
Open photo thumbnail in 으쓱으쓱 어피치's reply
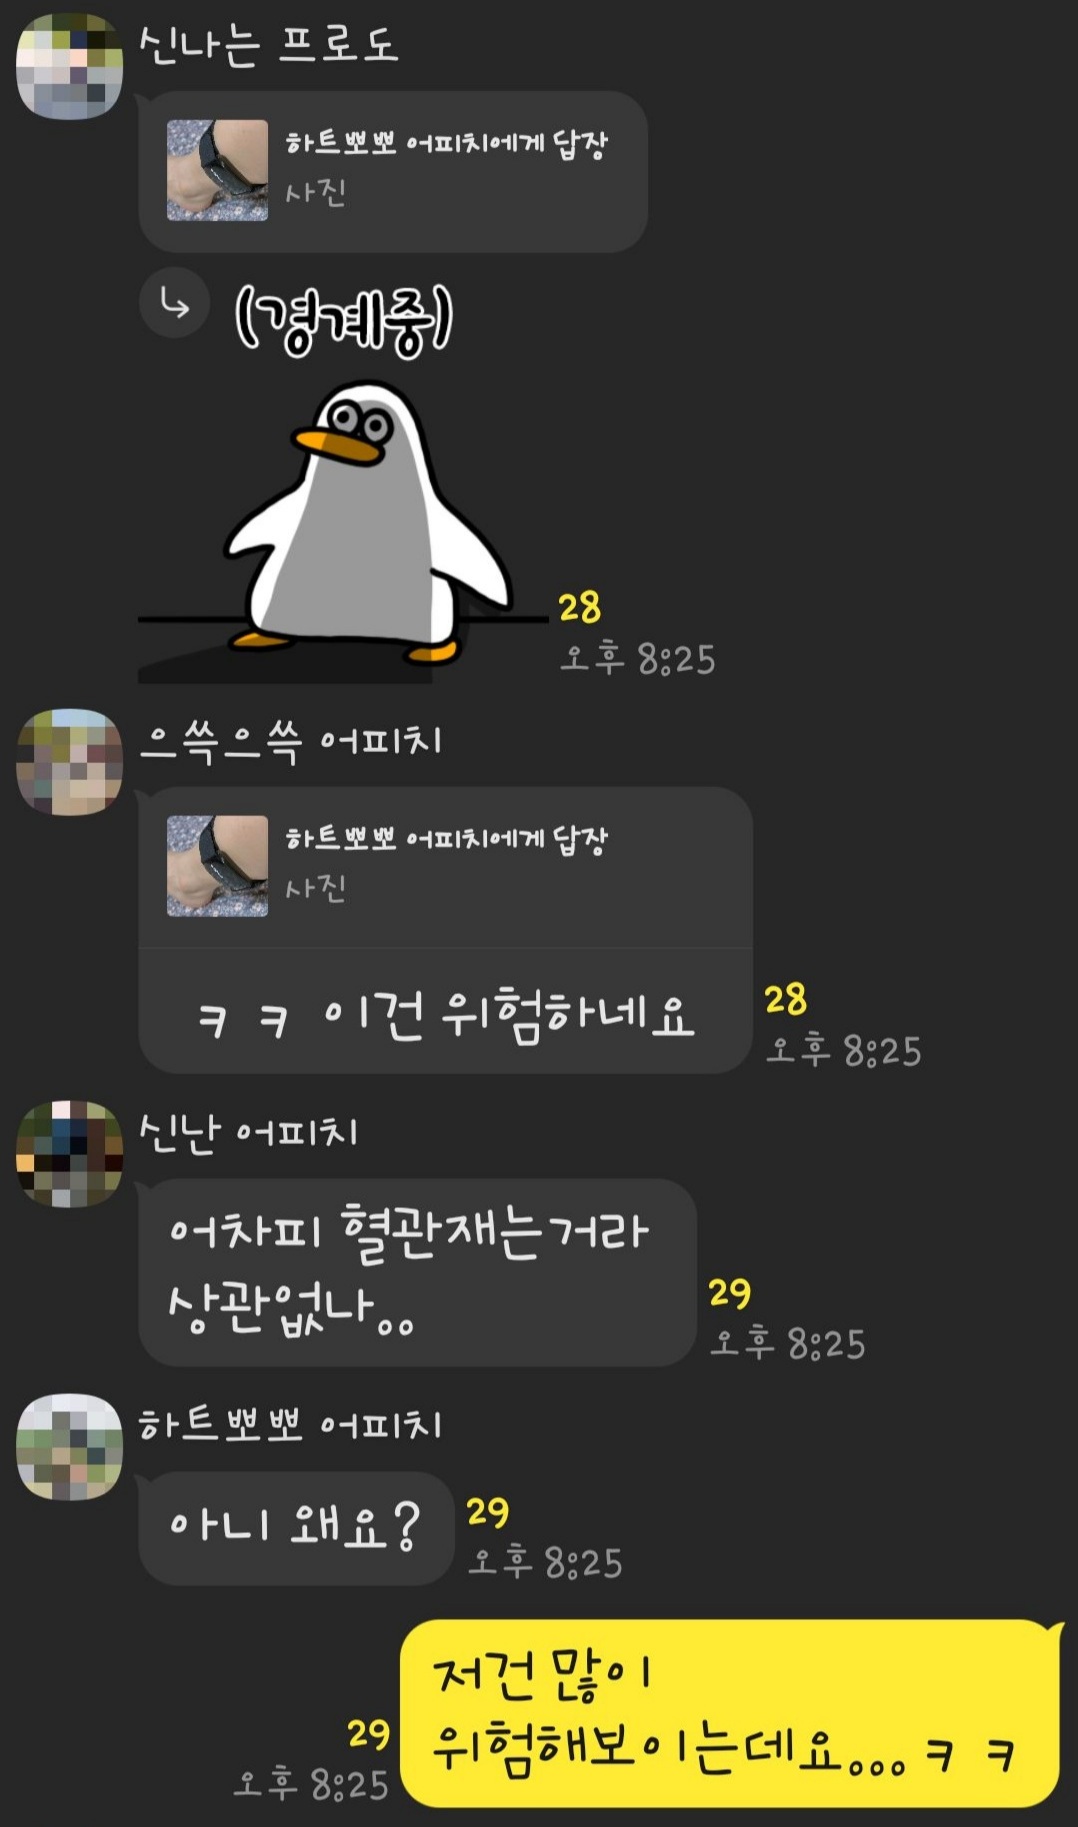pyautogui.click(x=217, y=866)
